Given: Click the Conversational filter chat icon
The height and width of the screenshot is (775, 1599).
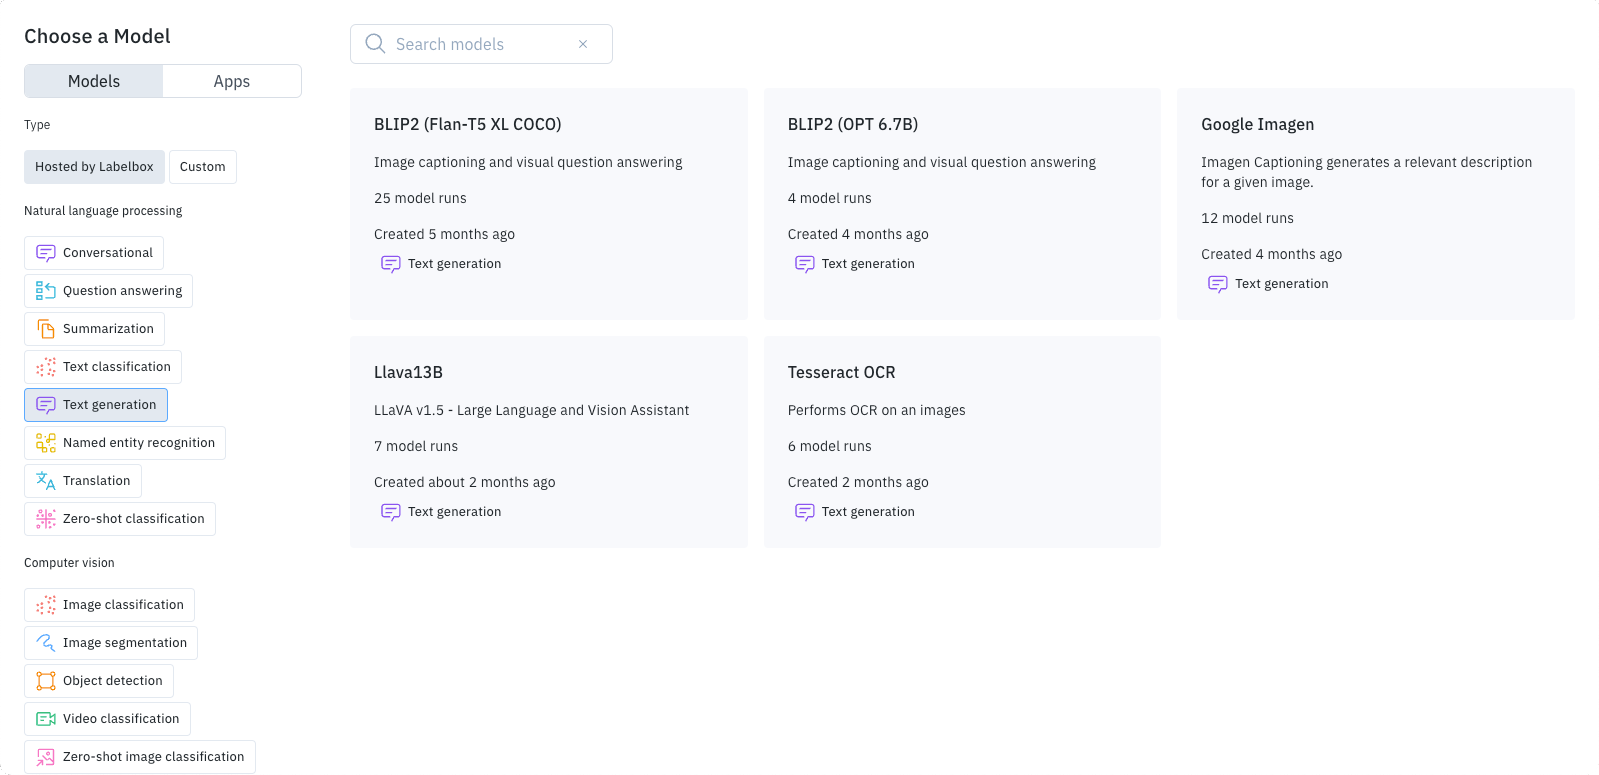Looking at the screenshot, I should (x=46, y=253).
